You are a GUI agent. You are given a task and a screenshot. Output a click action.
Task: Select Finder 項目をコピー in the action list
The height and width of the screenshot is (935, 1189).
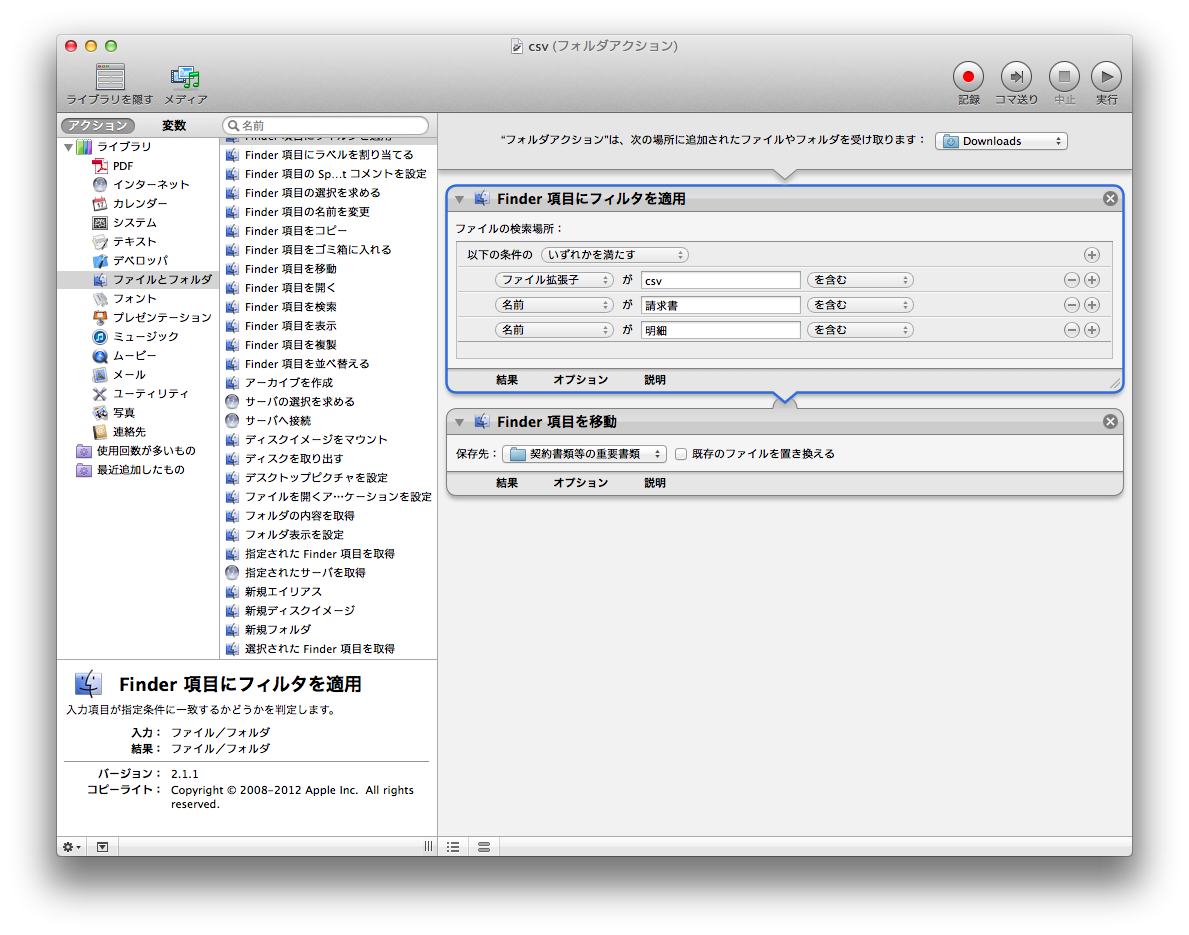click(x=296, y=231)
